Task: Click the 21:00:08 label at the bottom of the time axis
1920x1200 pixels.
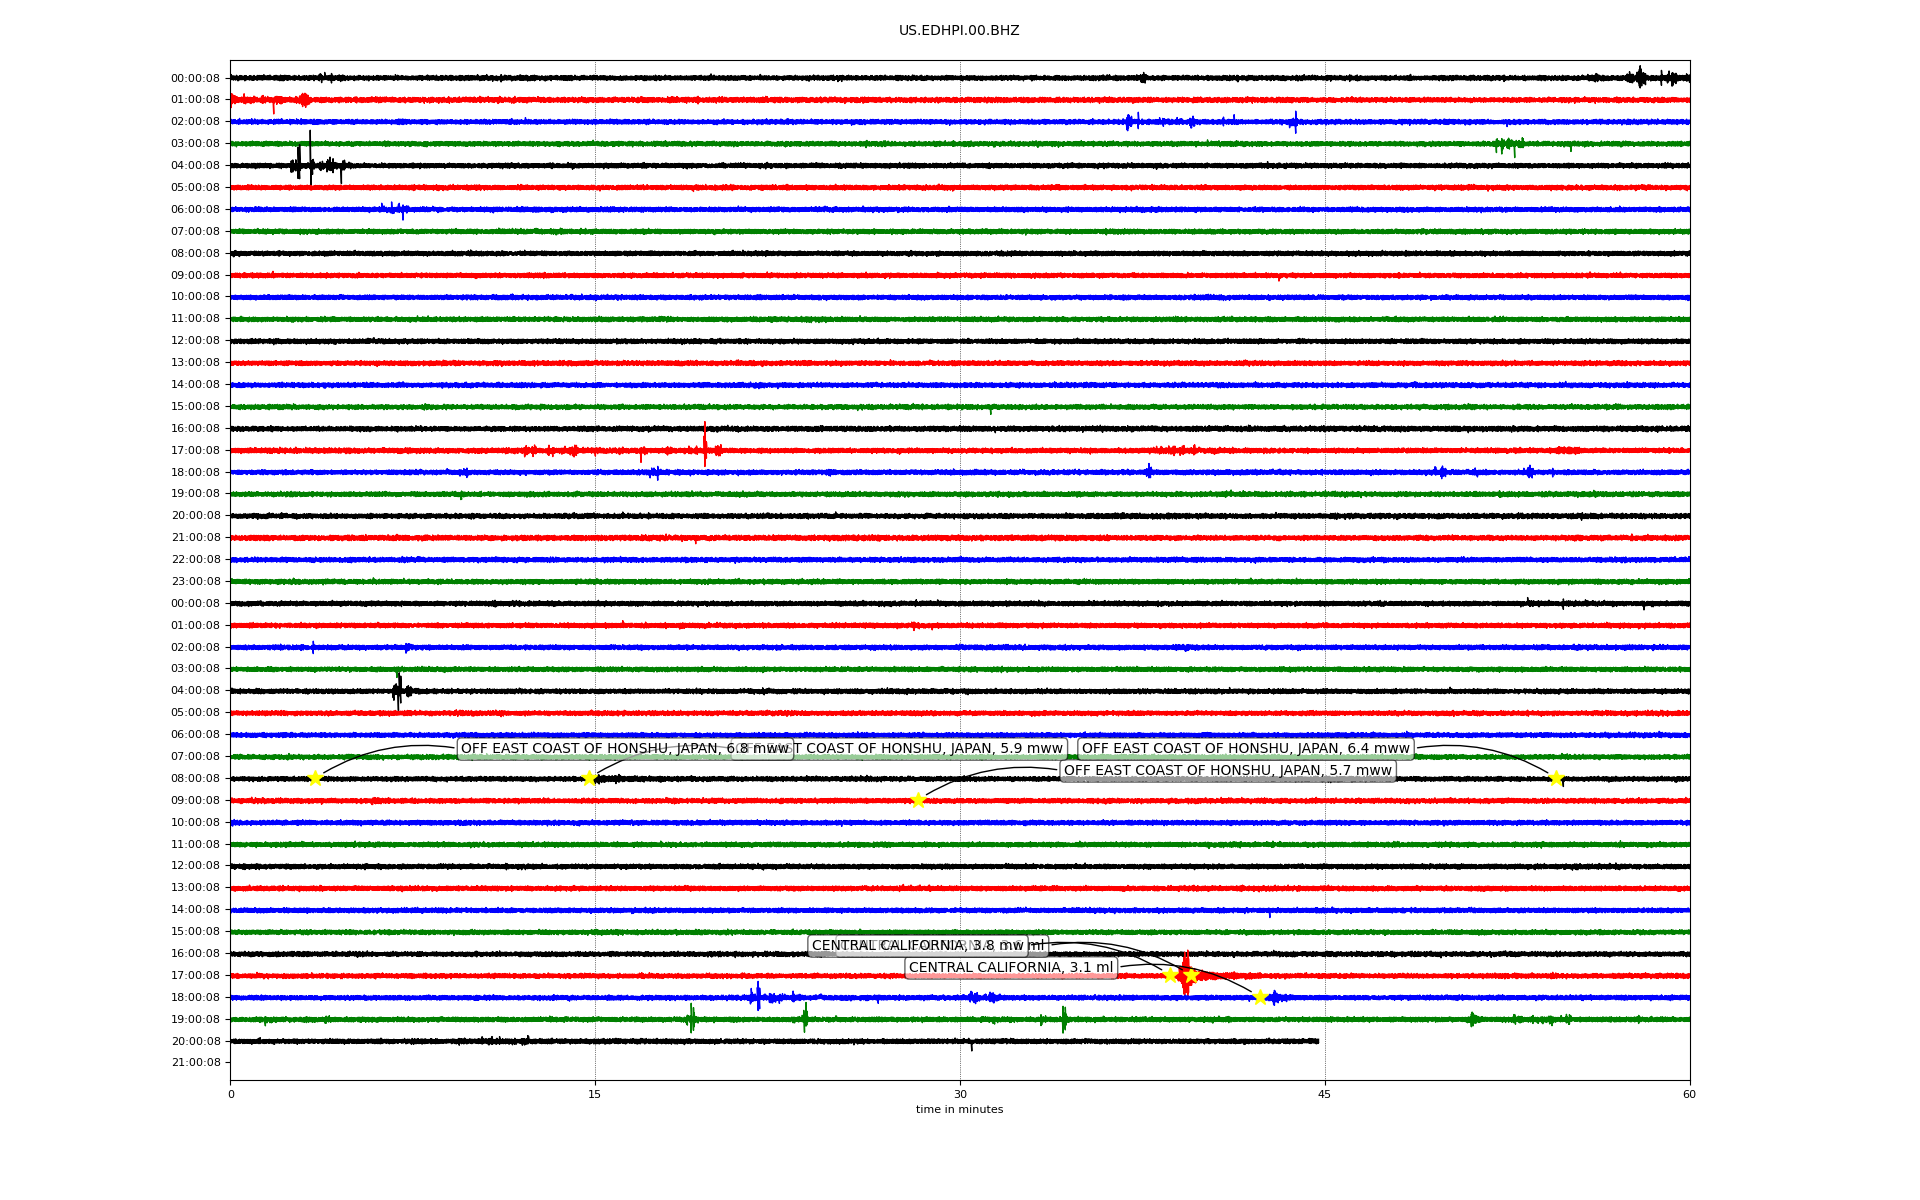Action: 196,1063
